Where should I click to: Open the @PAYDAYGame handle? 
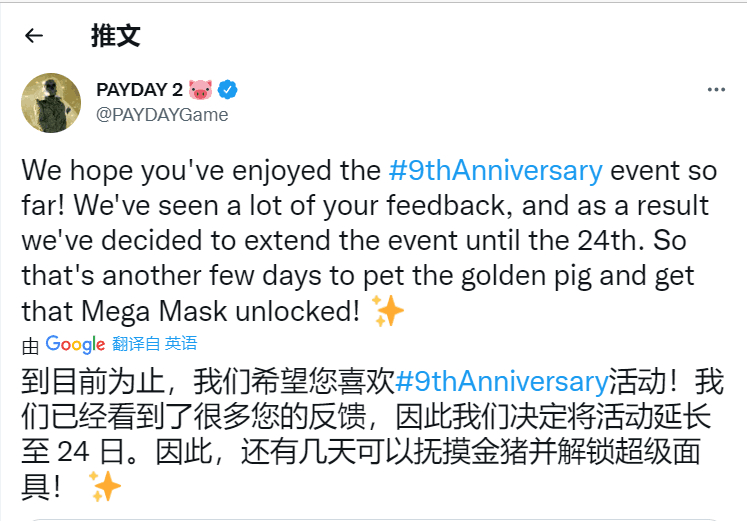(162, 115)
